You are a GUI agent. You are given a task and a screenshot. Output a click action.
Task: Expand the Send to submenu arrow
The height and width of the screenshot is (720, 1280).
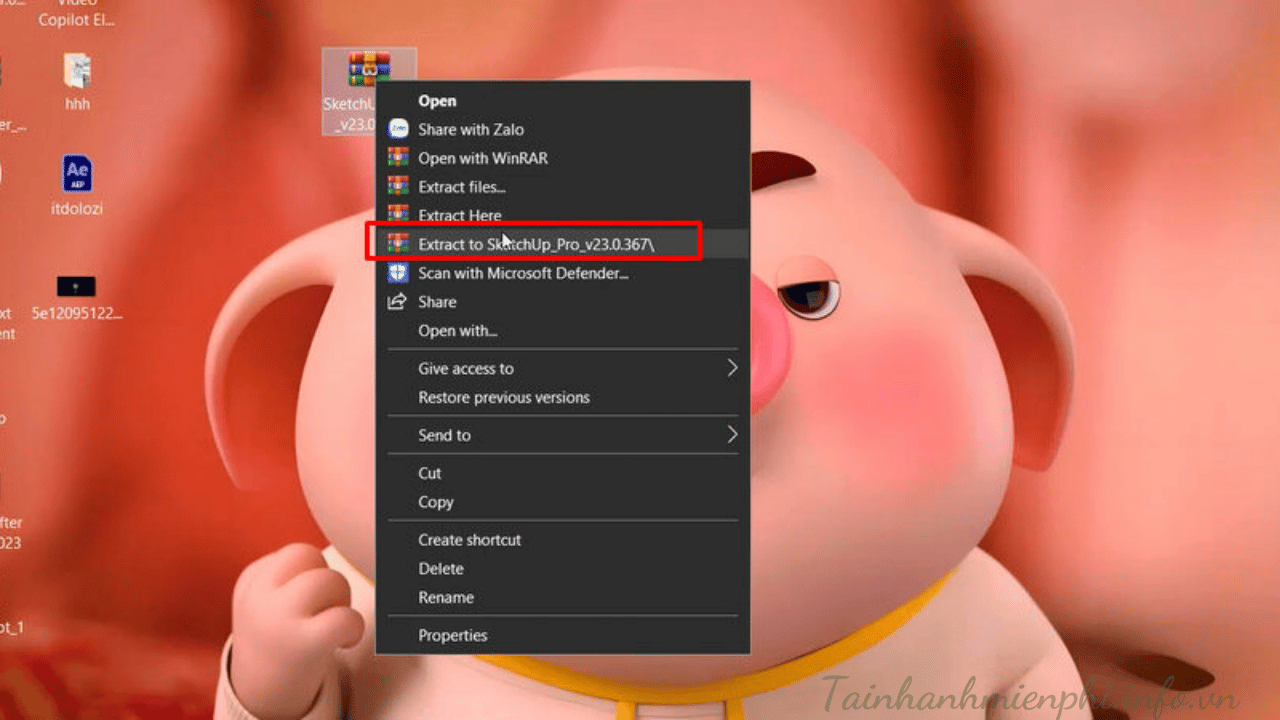(732, 435)
